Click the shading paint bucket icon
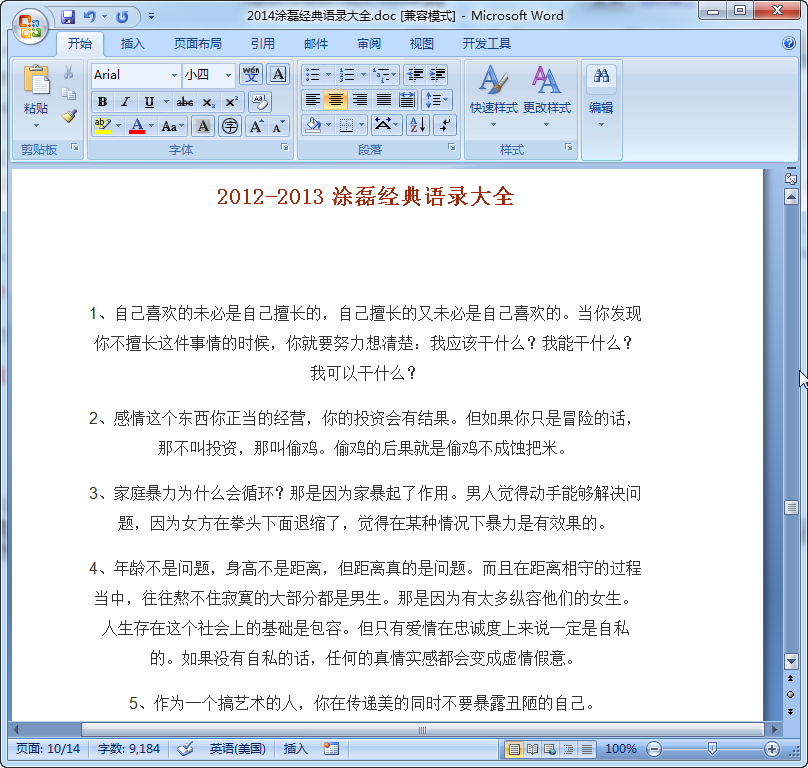 pos(312,125)
